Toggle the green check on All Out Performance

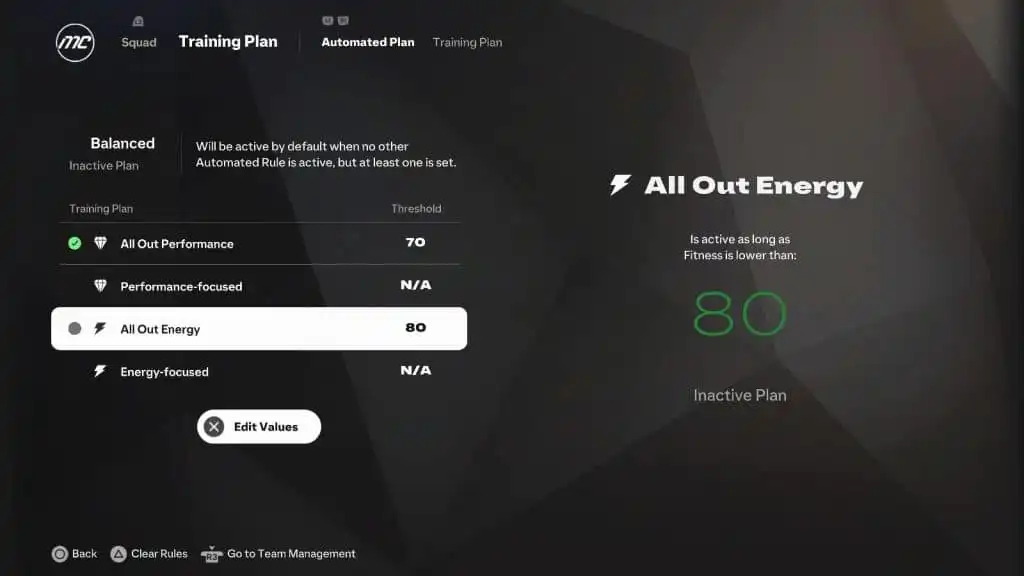(x=74, y=243)
